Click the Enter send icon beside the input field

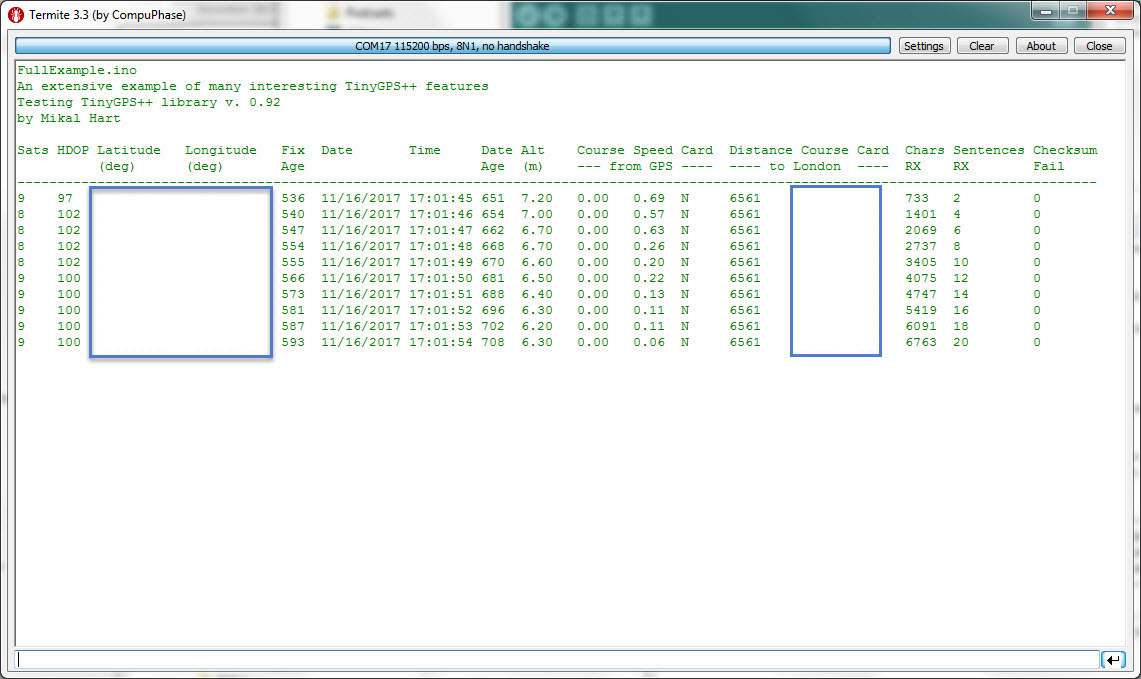(1113, 659)
